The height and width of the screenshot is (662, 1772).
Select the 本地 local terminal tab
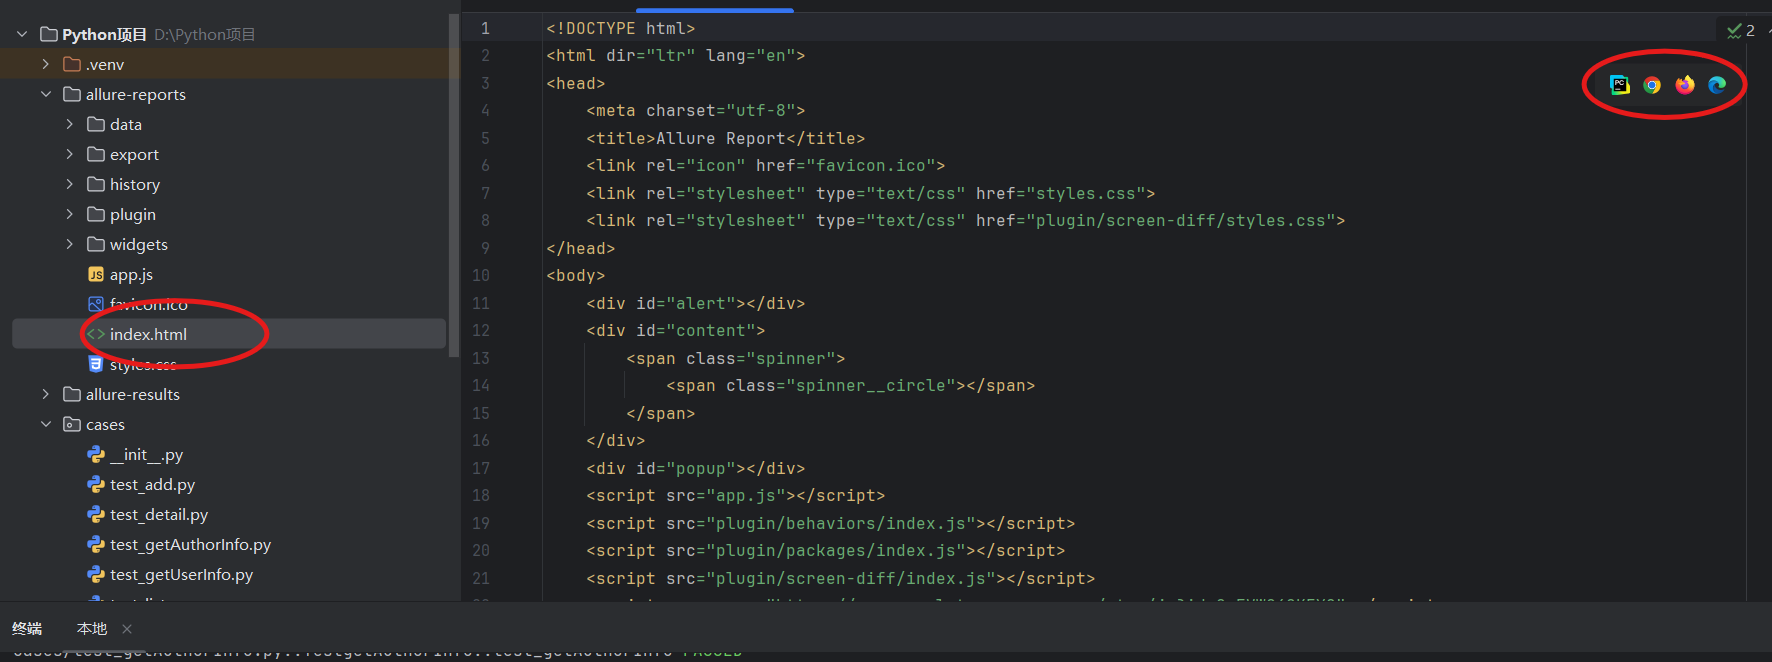[x=92, y=628]
